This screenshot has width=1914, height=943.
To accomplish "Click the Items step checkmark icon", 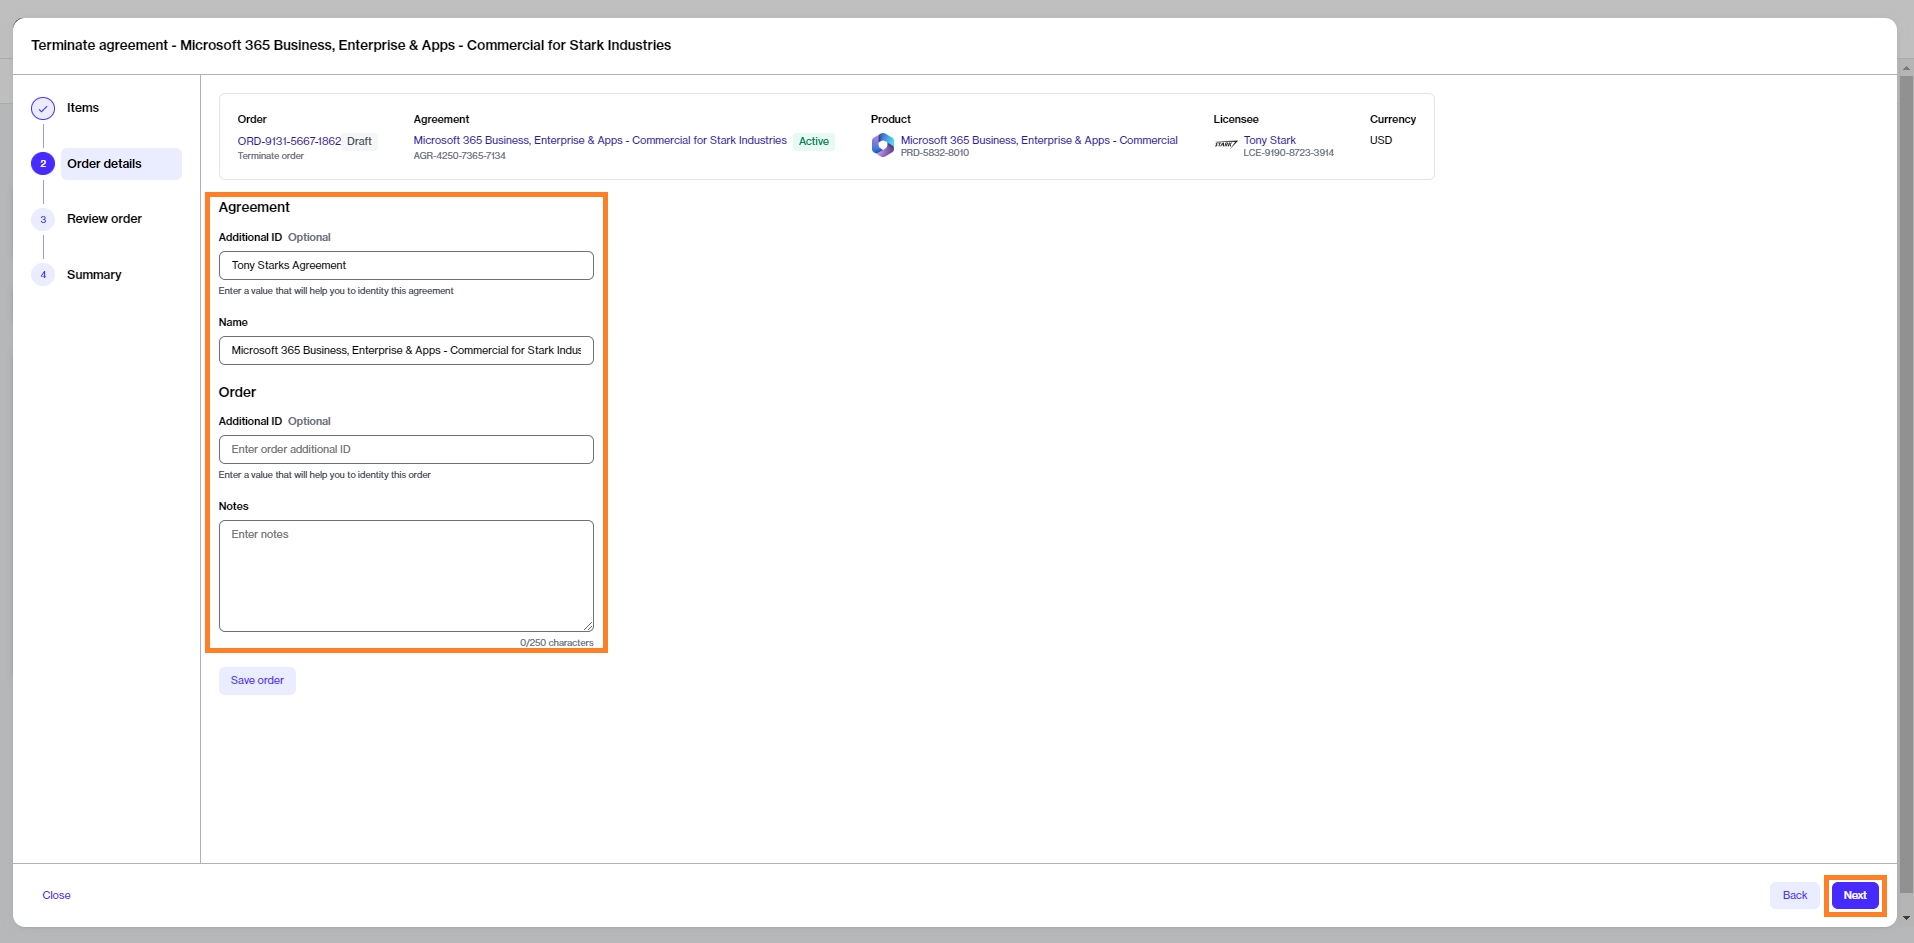I will (x=43, y=108).
